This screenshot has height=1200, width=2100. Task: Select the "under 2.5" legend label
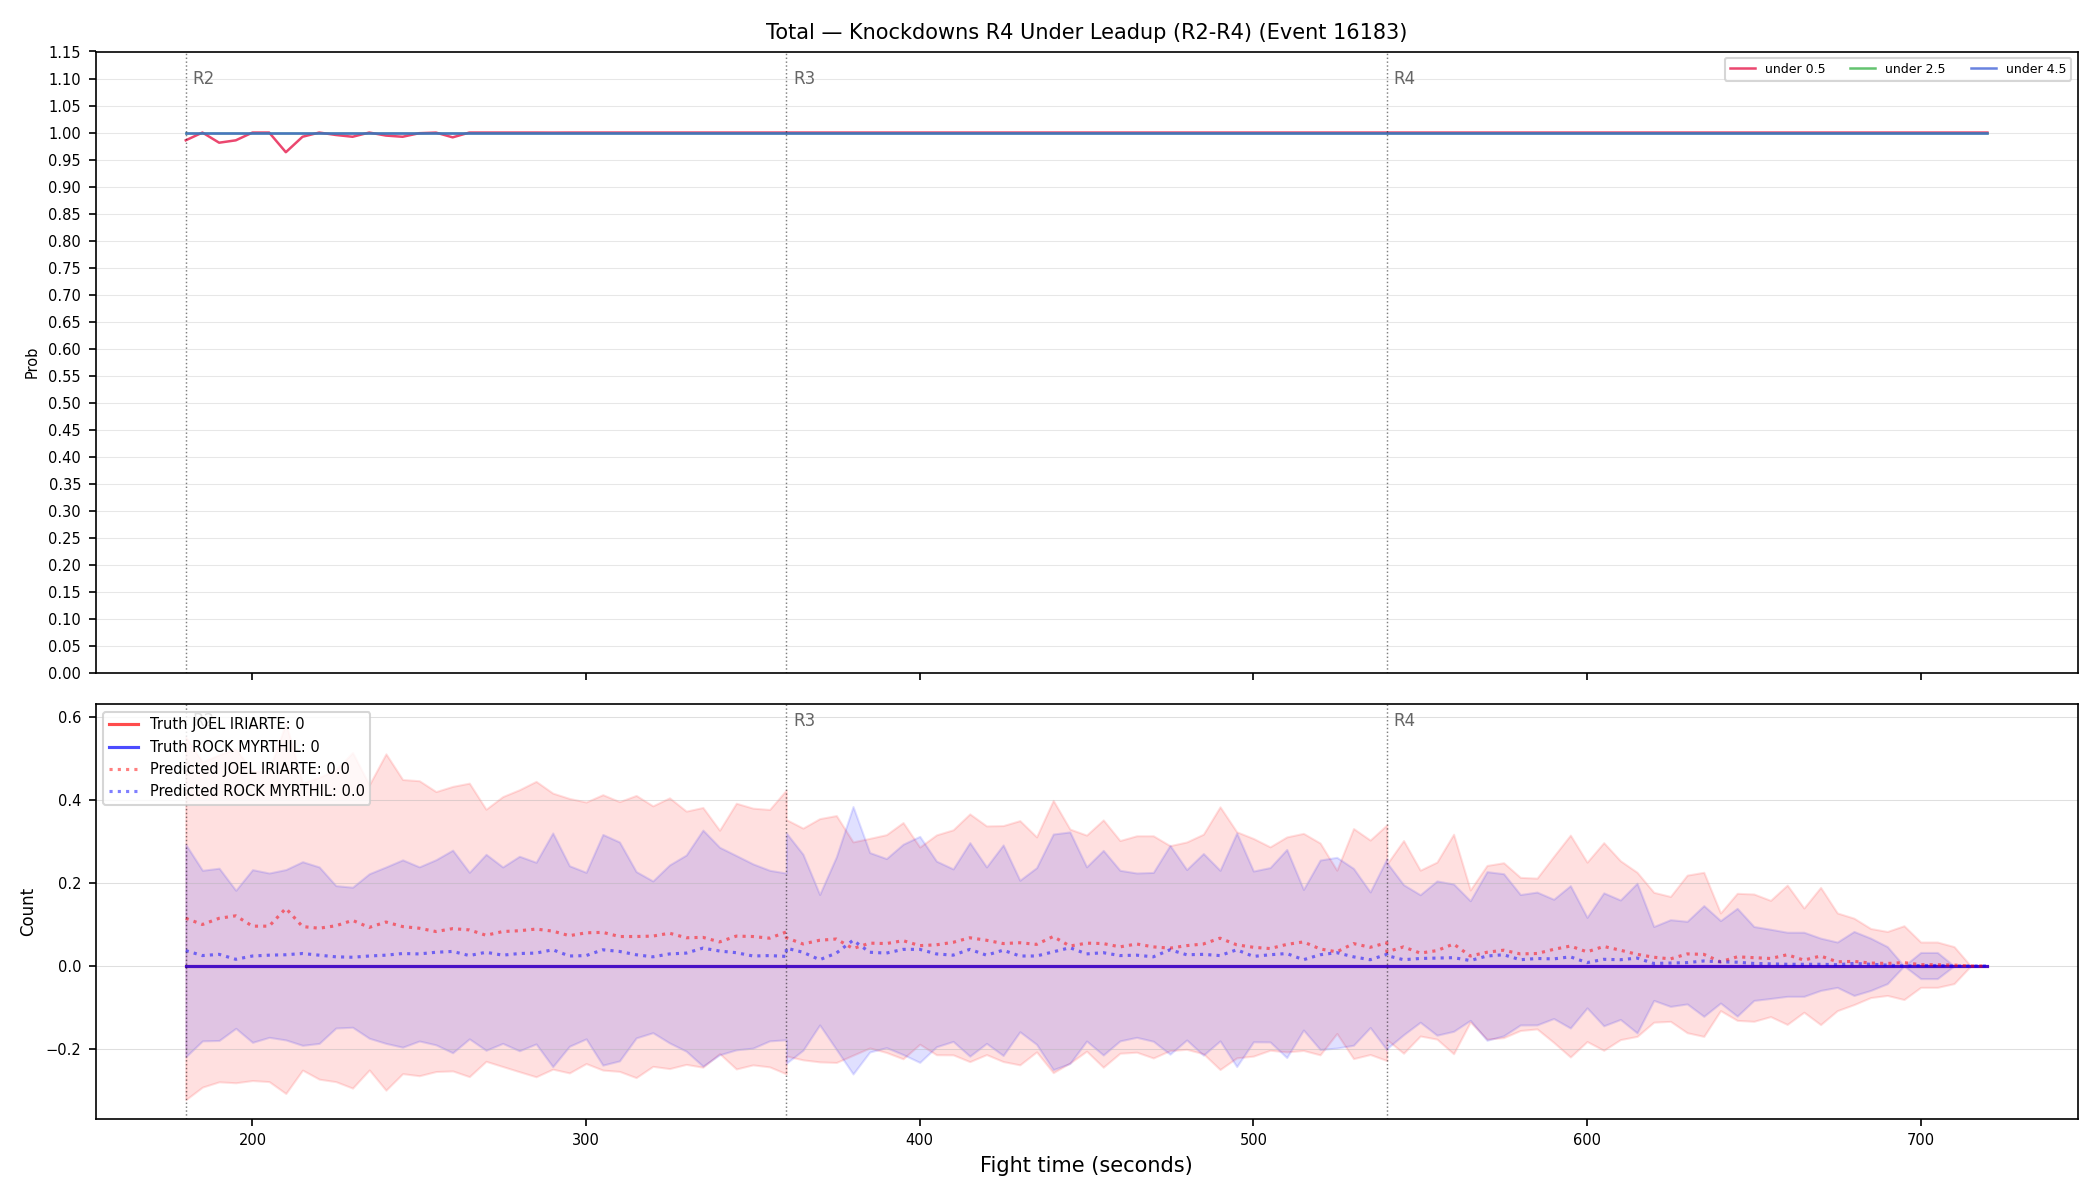pyautogui.click(x=1915, y=69)
